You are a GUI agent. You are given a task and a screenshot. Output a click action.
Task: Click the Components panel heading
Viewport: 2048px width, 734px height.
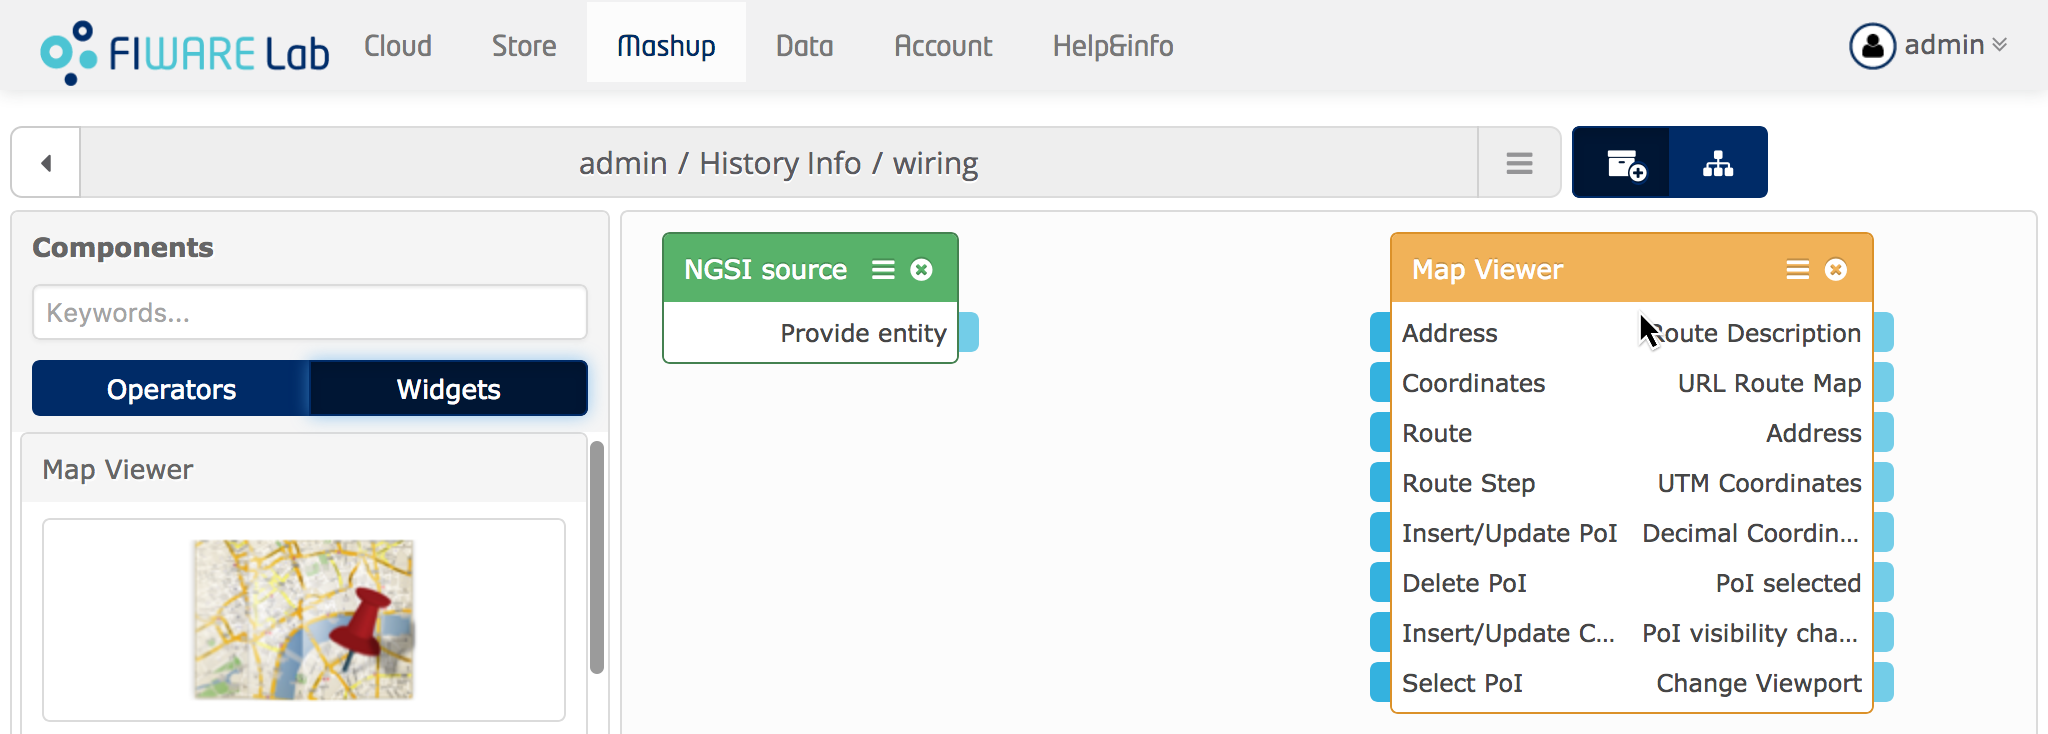(123, 247)
